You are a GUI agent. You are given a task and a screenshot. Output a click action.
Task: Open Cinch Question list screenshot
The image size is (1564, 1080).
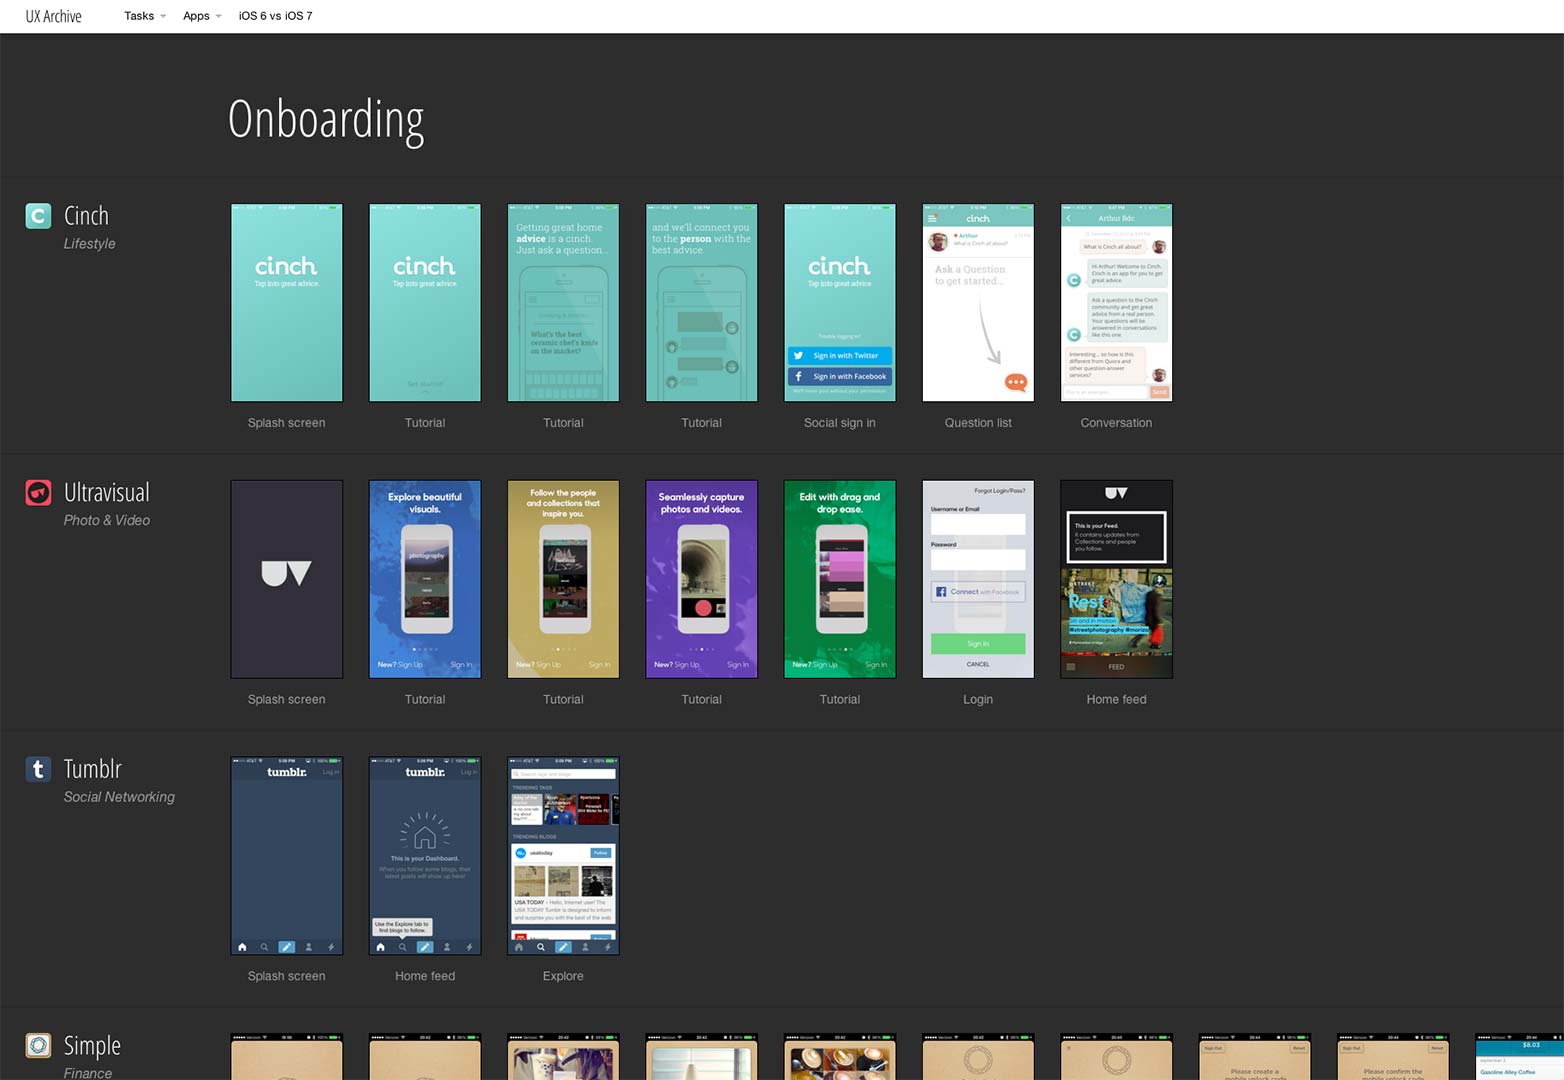(978, 303)
